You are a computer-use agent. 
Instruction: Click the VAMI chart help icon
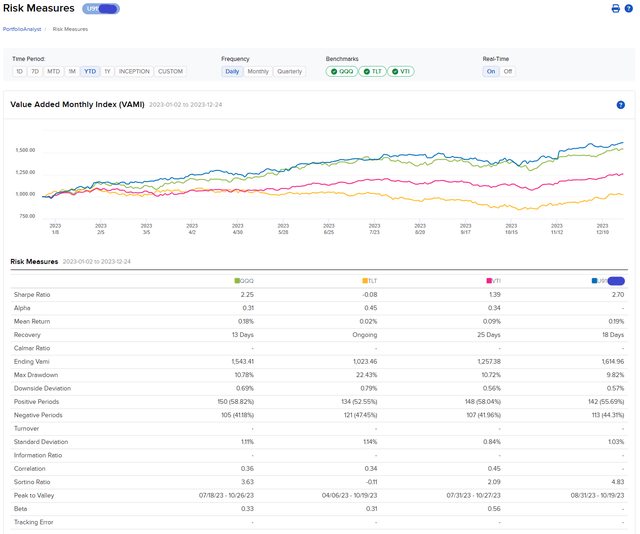pyautogui.click(x=620, y=104)
